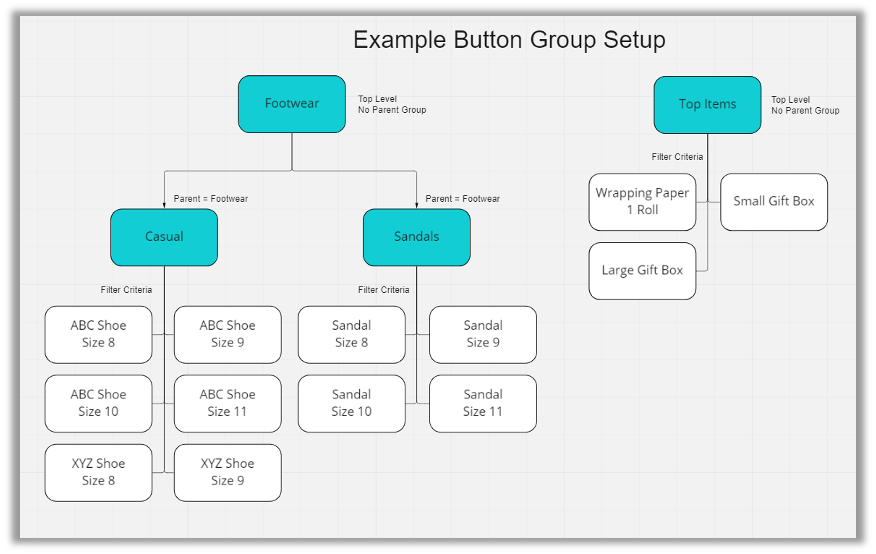
Task: Click the ABC Shoe Size 8 button
Action: tap(98, 334)
